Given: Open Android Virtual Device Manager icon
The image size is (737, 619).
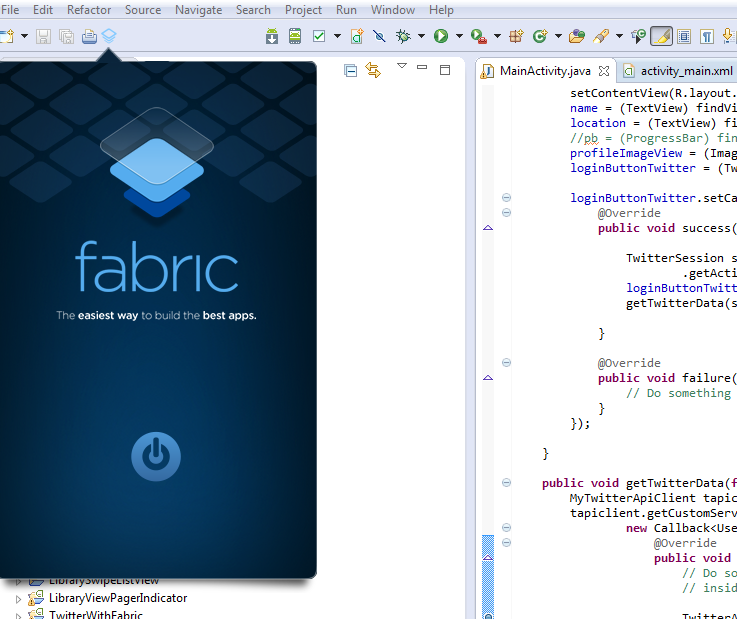Looking at the screenshot, I should (294, 36).
